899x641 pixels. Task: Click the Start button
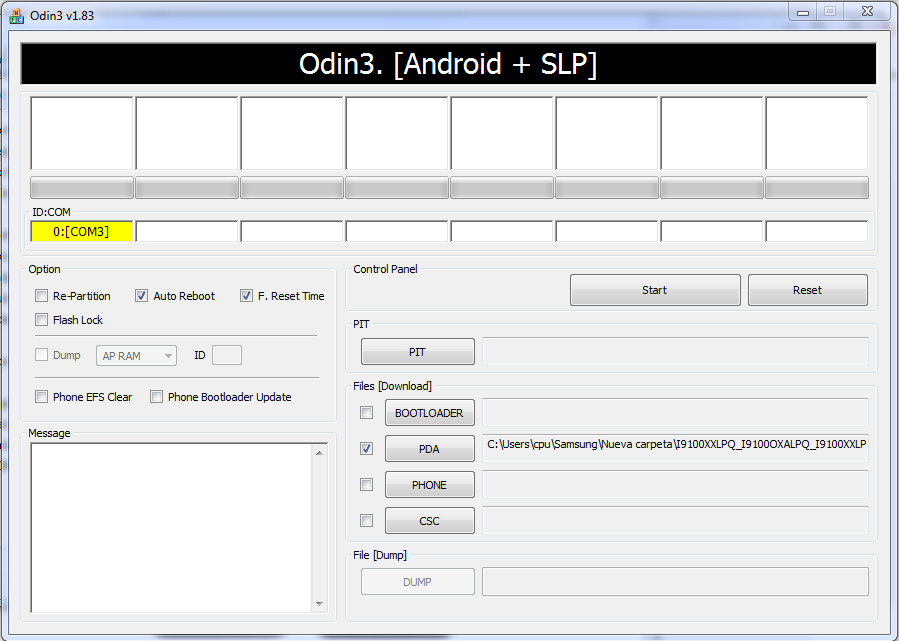[655, 290]
